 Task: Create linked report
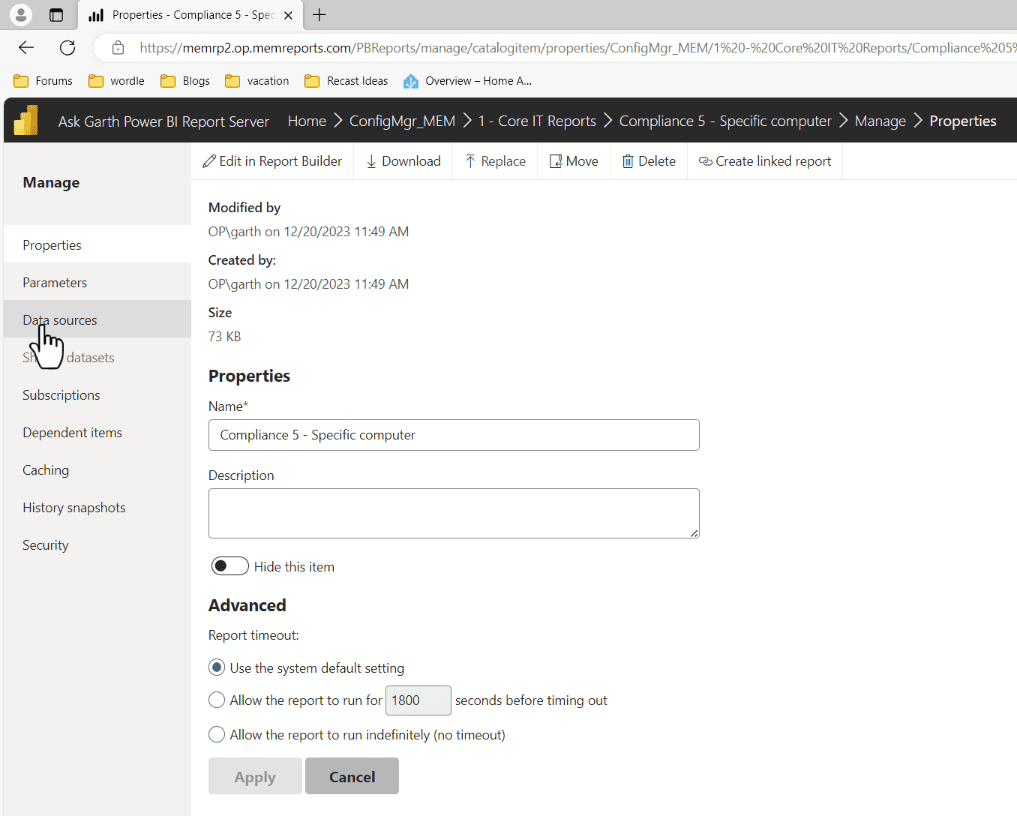coord(765,161)
